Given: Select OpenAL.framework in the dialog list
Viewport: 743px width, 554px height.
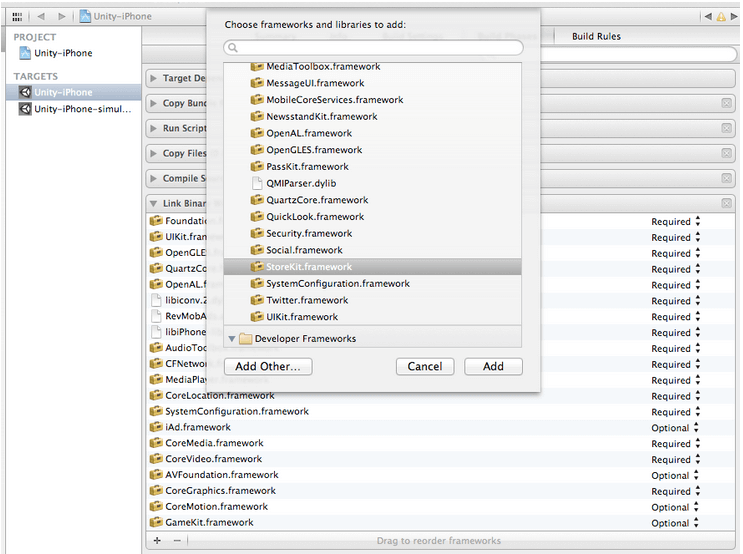Looking at the screenshot, I should coord(372,133).
